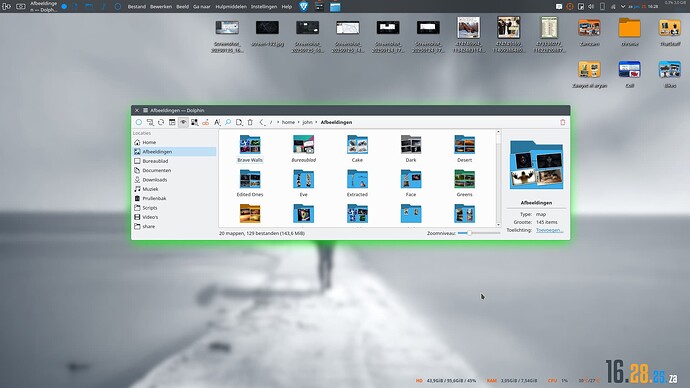Click the reload icon in Dolphin toolbar

click(x=161, y=122)
